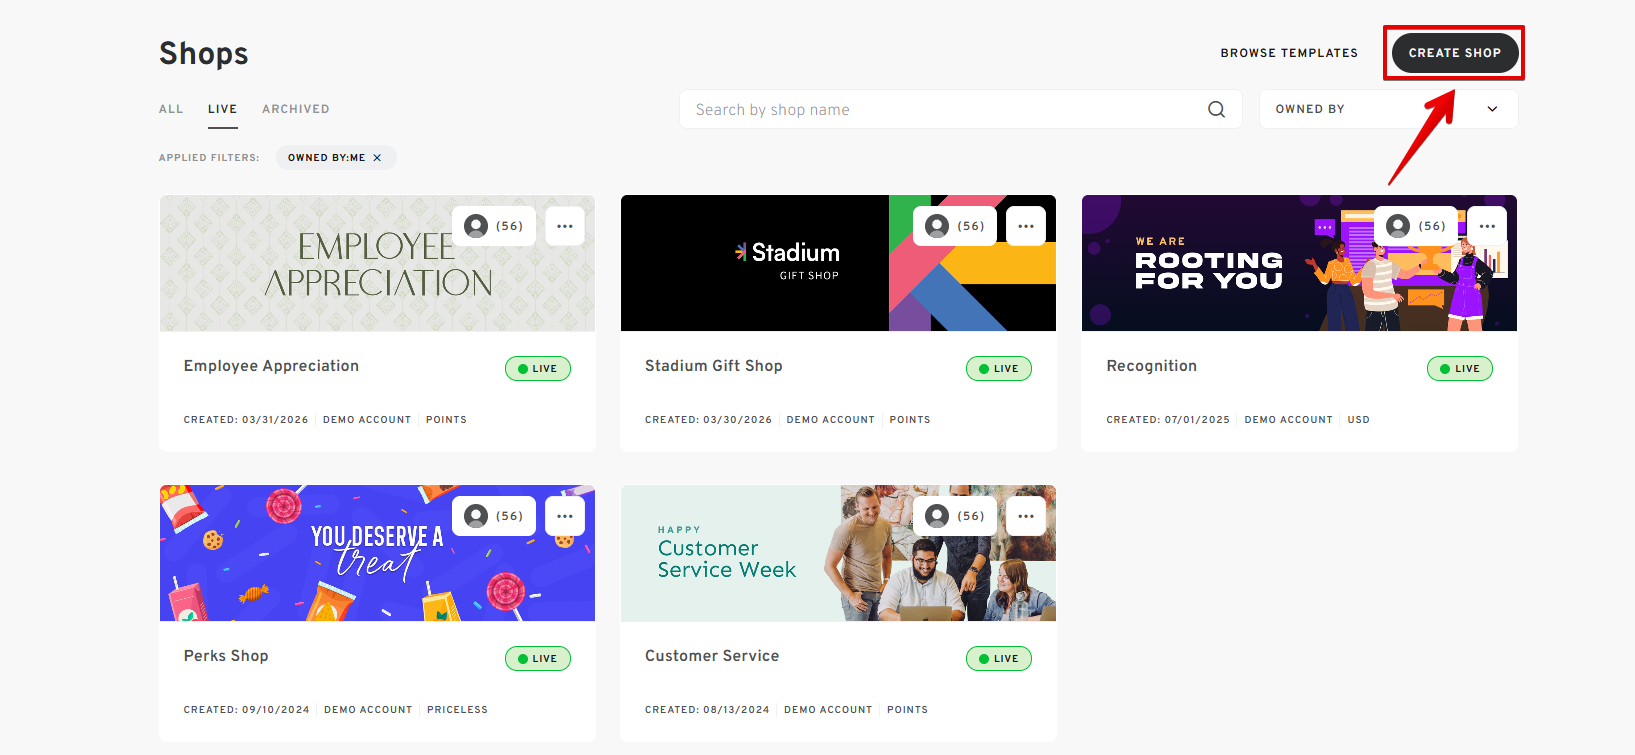
Task: Open three-dot menu on Stadium Gift Shop card
Action: [1026, 226]
